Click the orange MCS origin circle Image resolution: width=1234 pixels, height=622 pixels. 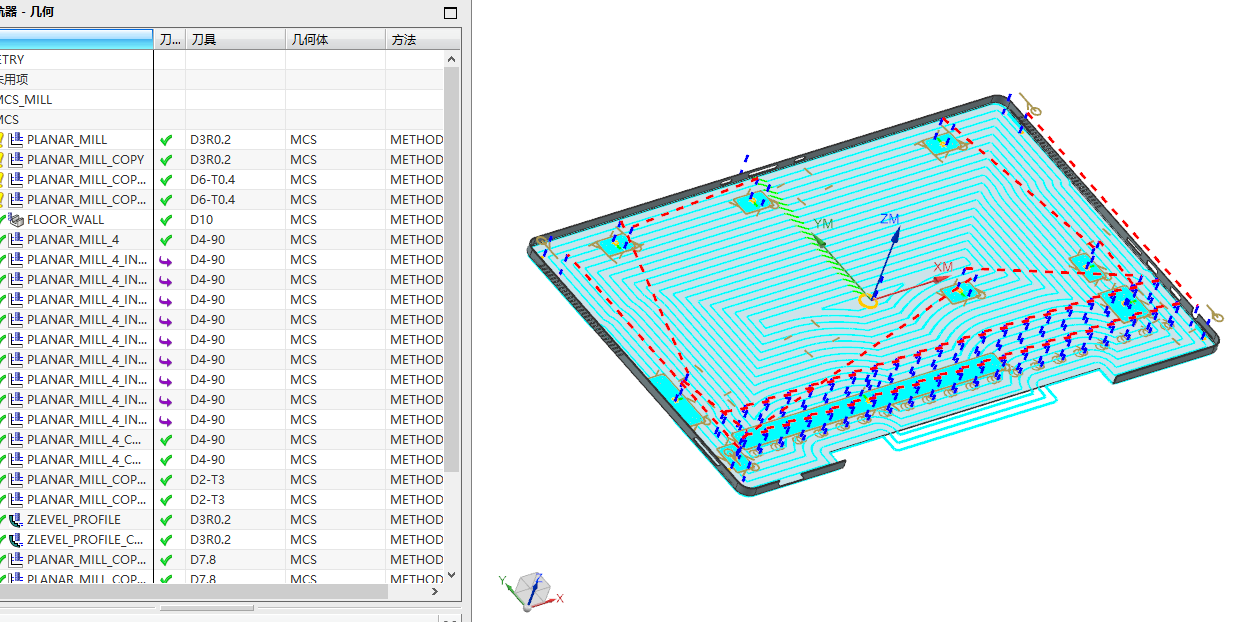868,299
